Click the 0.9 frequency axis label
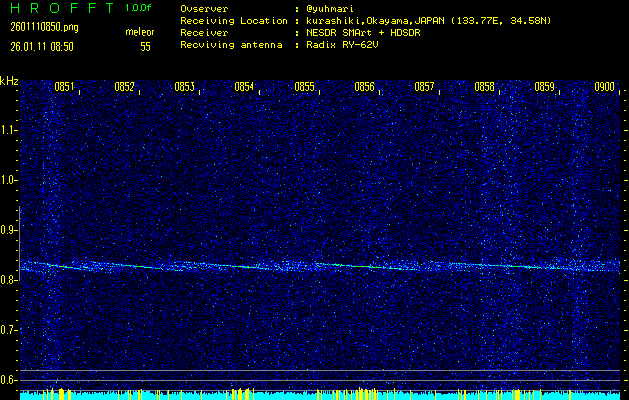 pos(9,230)
